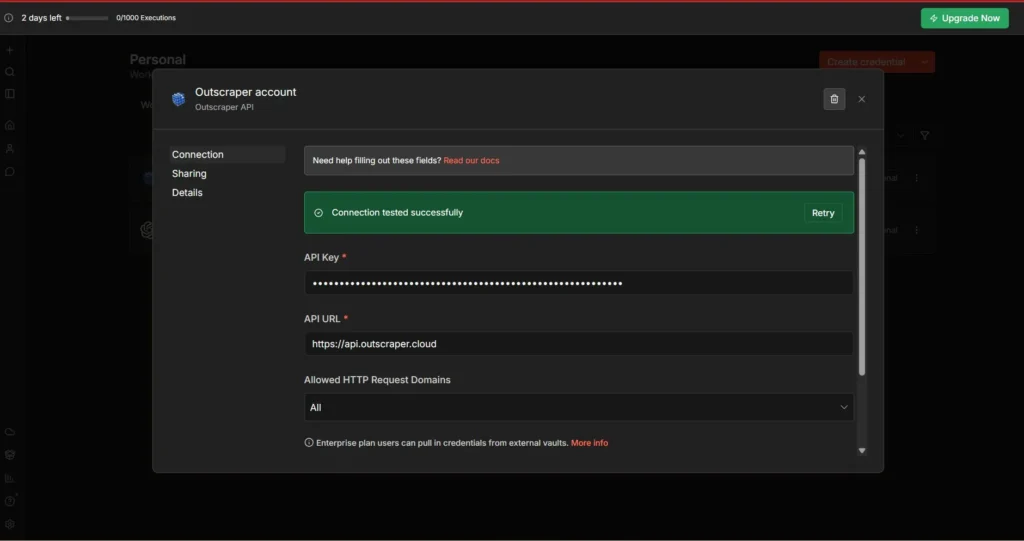Screen dimensions: 1024x541
Task: Click the trial info icon in top bar
Action: pos(8,18)
